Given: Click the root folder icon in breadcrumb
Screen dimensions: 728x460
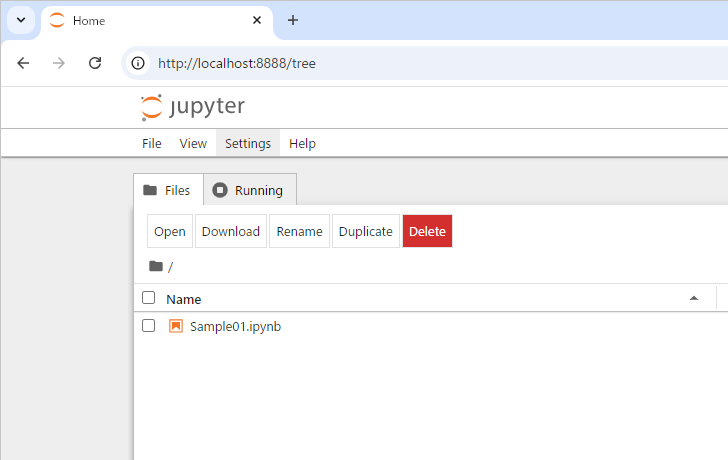Looking at the screenshot, I should 156,266.
